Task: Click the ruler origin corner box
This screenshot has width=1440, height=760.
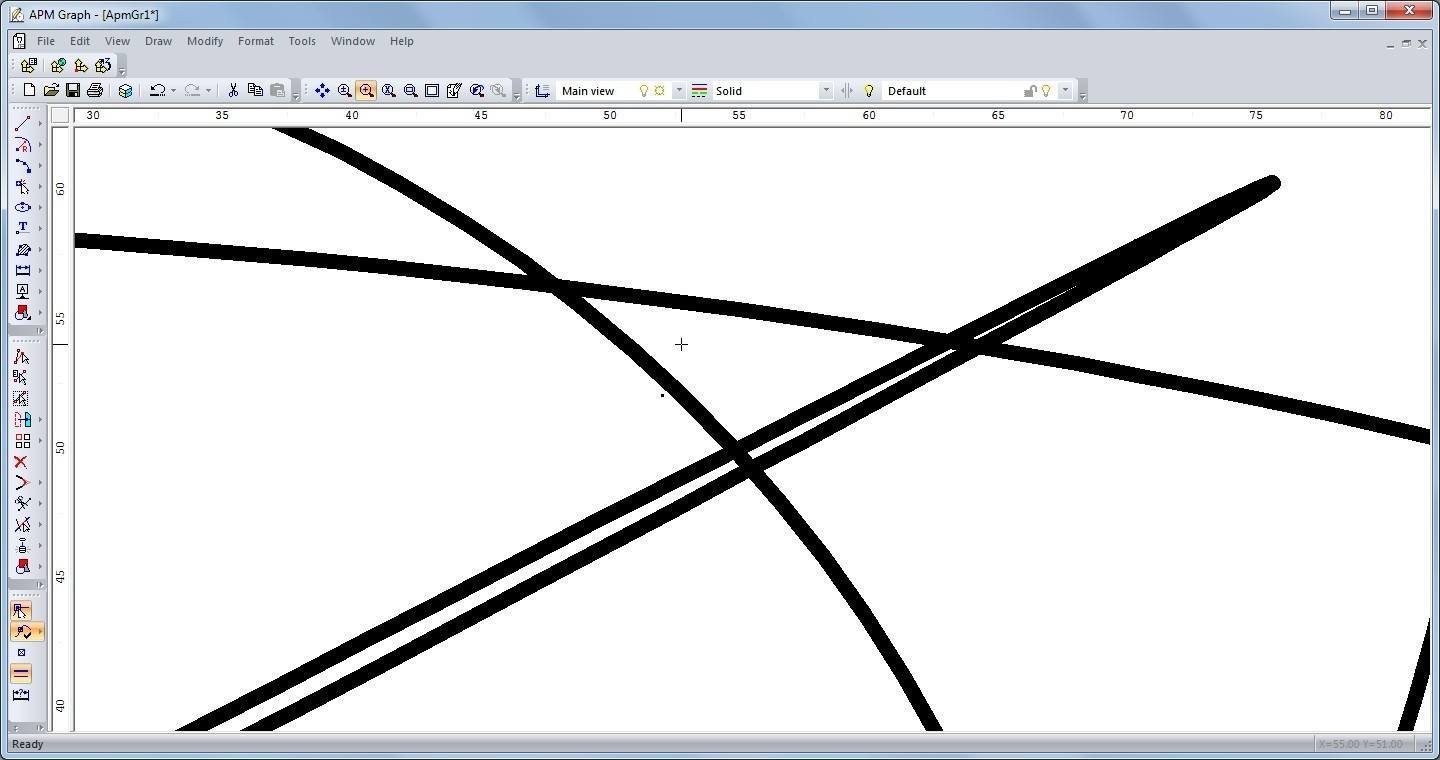Action: (60, 115)
